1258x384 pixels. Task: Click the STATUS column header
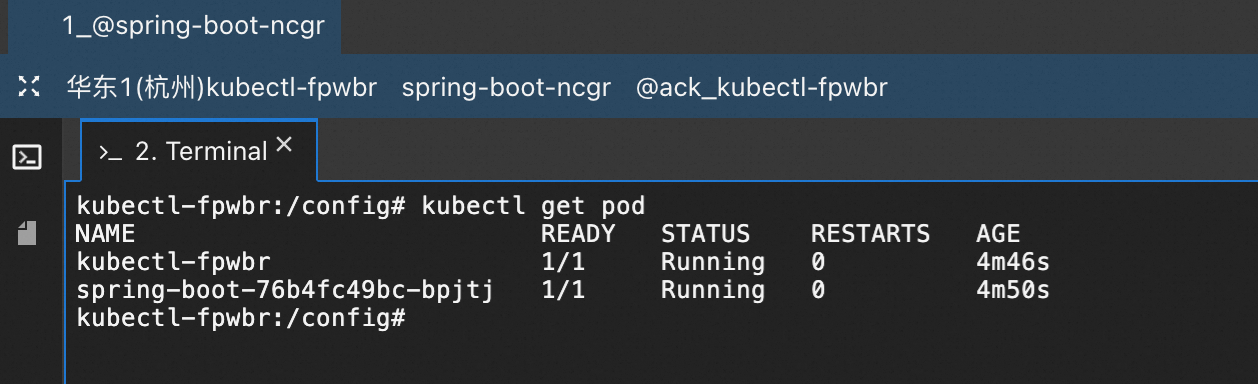click(705, 234)
